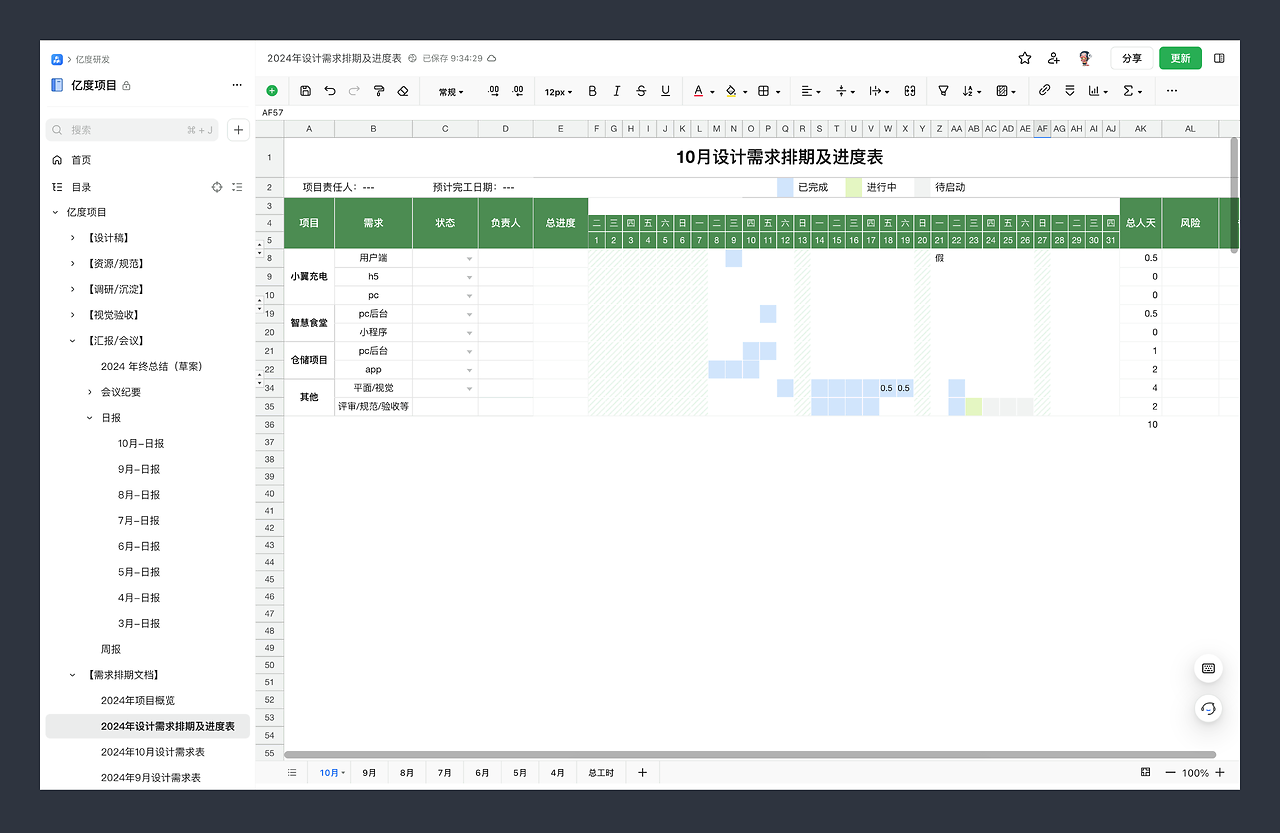
Task: Expand the 【资源/规范】 folder
Action: click(73, 263)
